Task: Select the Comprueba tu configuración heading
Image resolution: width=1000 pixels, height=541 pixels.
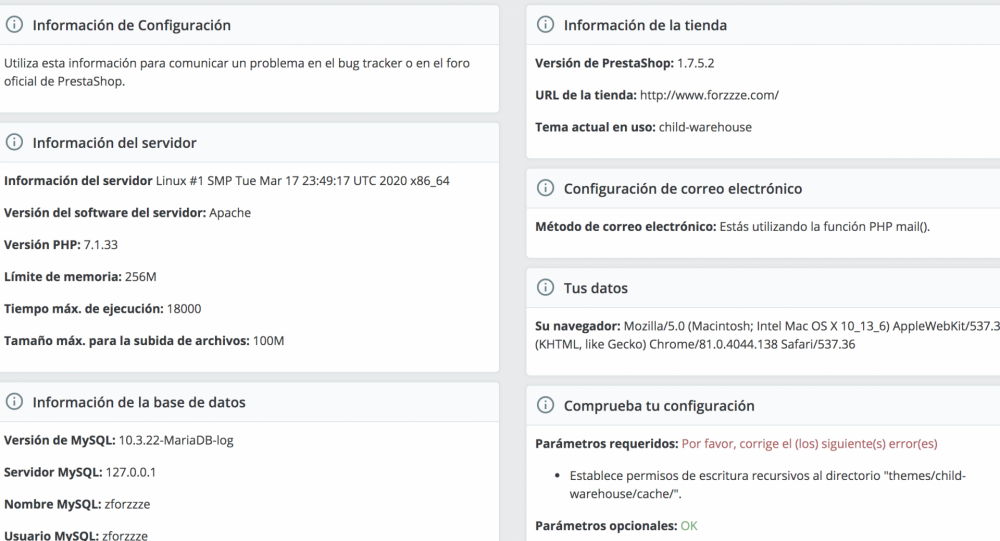Action: point(659,406)
